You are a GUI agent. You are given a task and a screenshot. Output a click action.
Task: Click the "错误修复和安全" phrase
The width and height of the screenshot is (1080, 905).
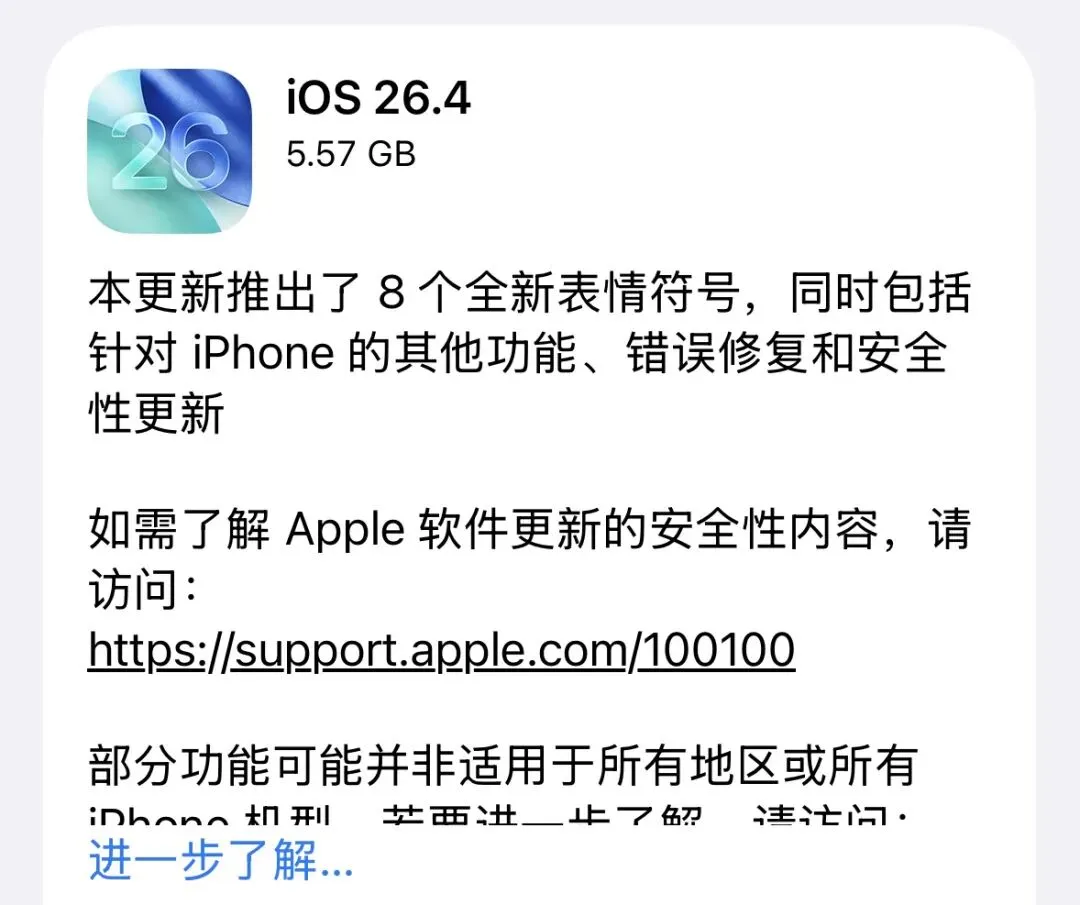tap(787, 353)
